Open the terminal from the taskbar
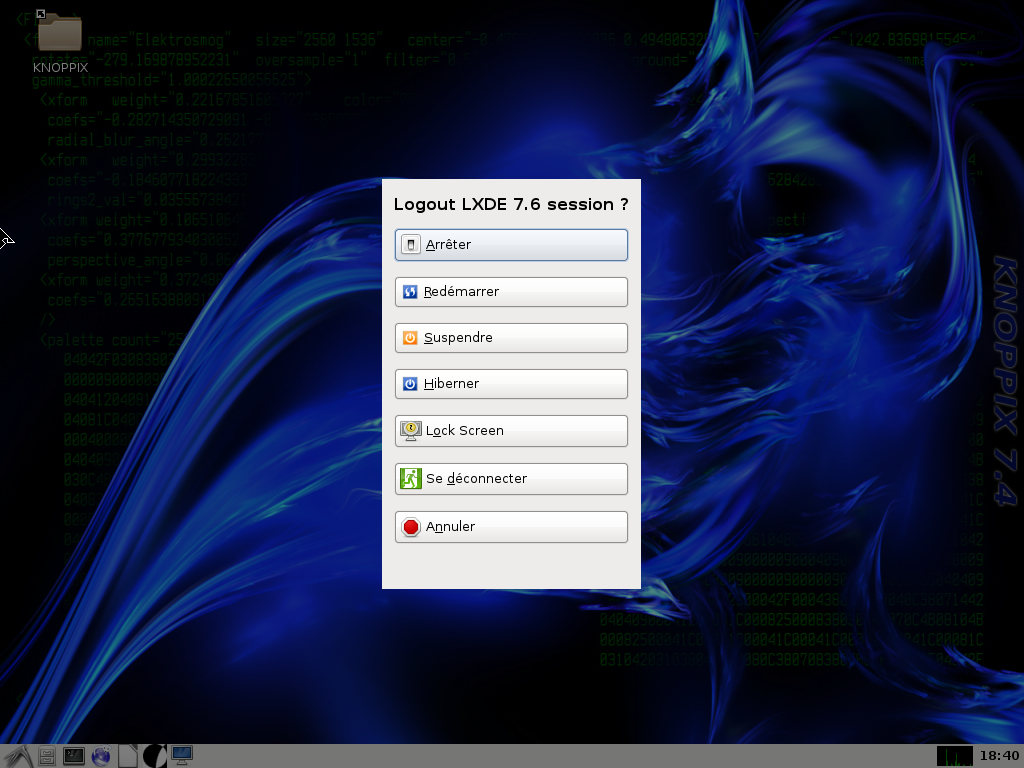The width and height of the screenshot is (1024, 768). pos(74,756)
